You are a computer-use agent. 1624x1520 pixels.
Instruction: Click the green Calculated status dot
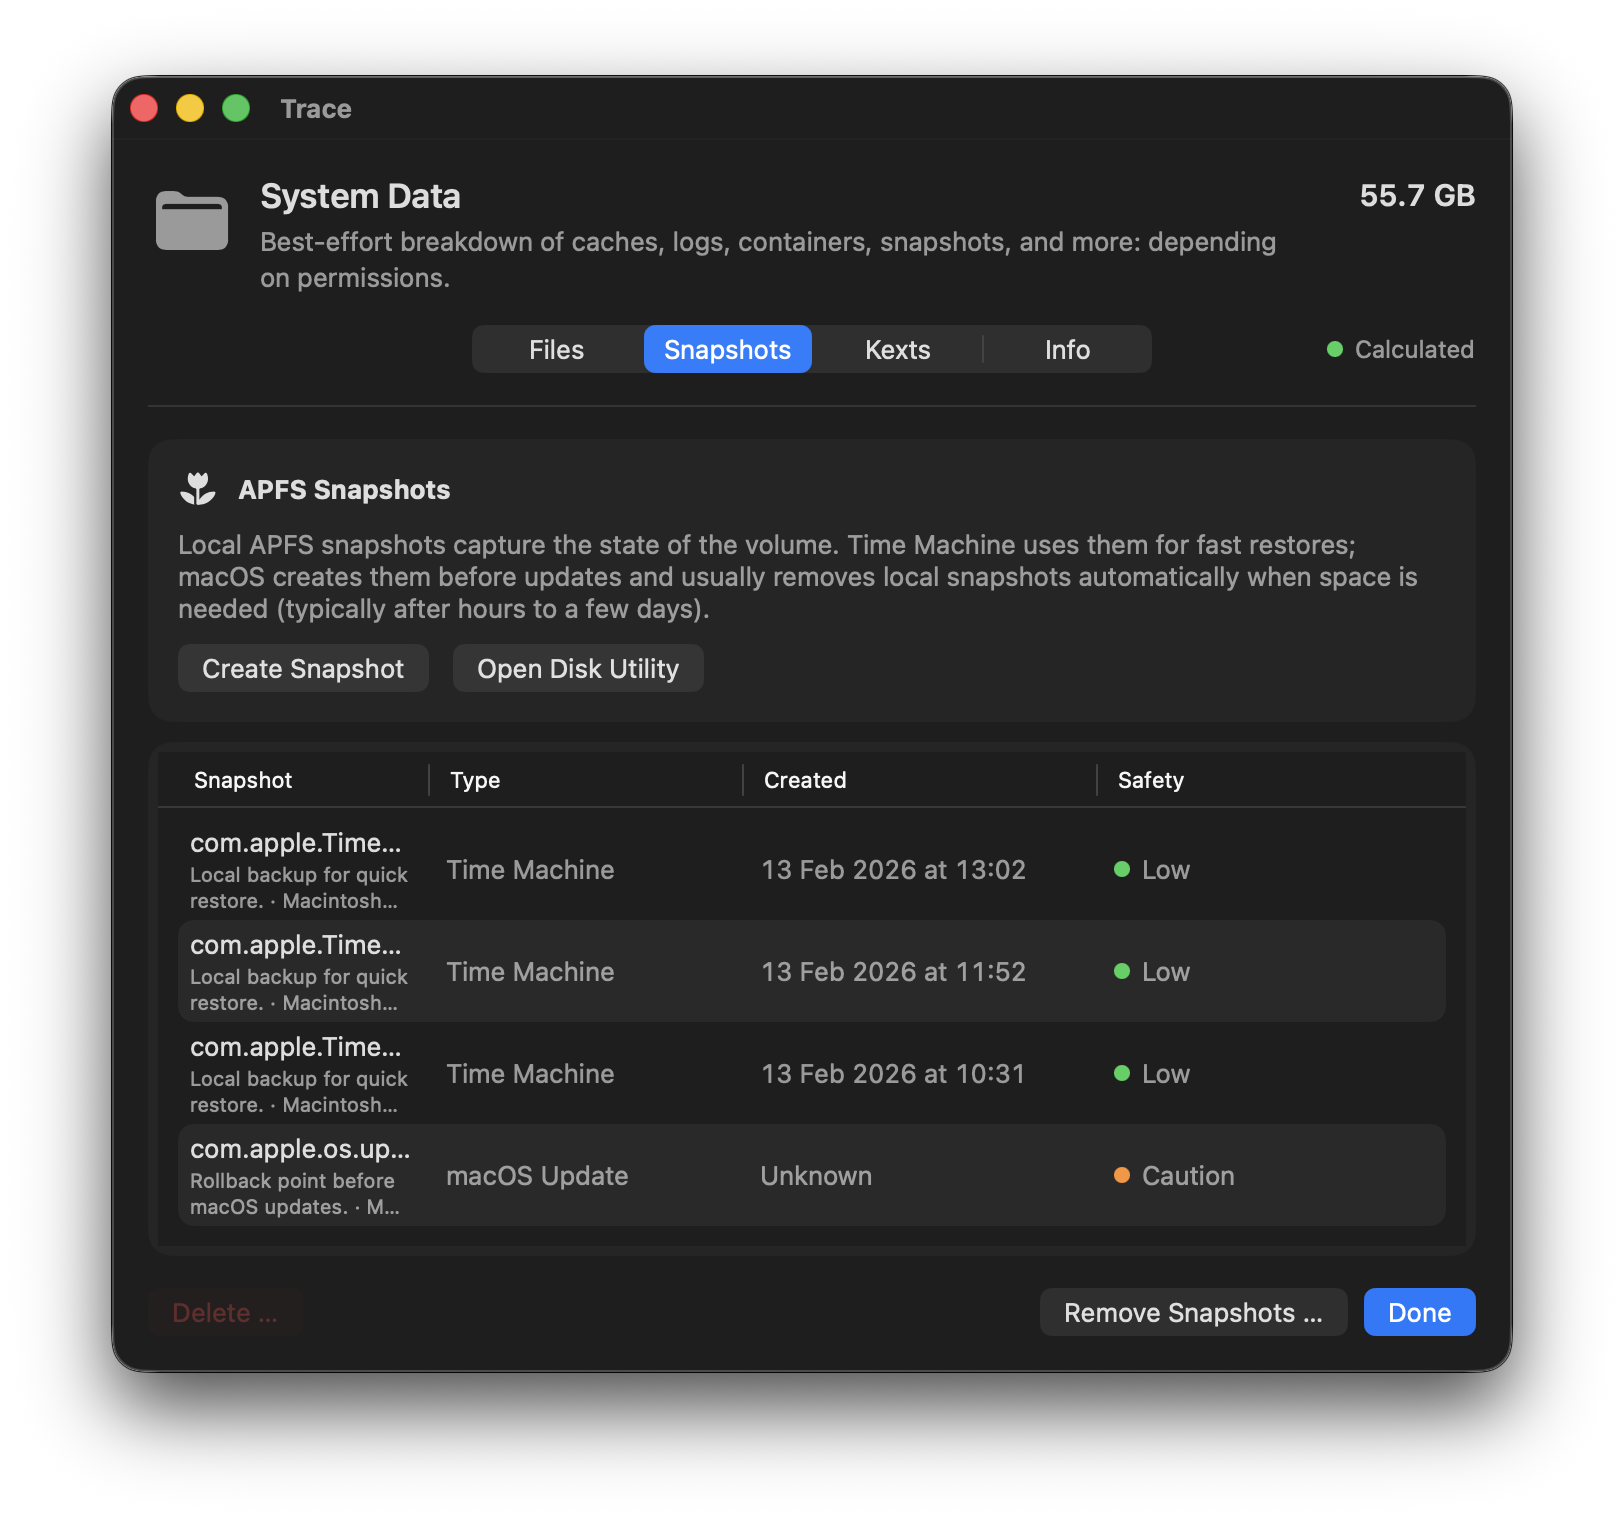click(x=1334, y=349)
